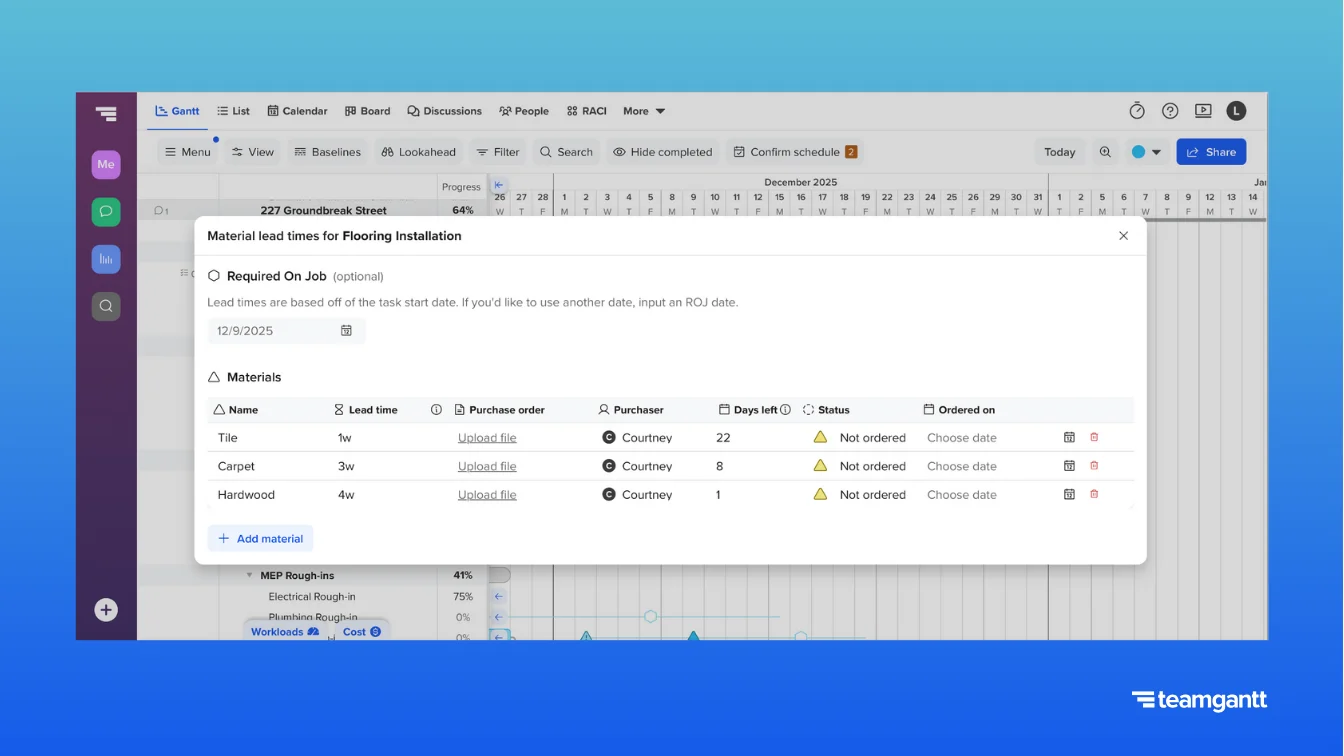
Task: Click the search magnifier icon in left sidebar
Action: click(x=106, y=306)
